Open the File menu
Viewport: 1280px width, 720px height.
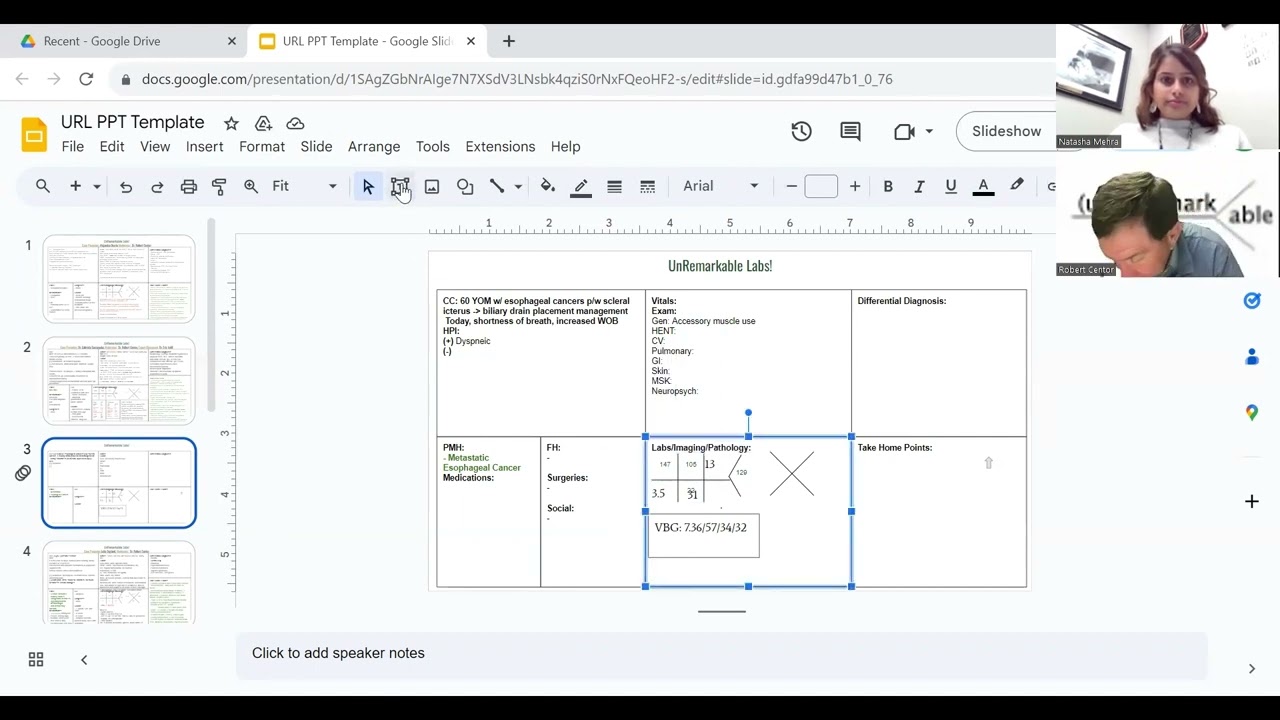[73, 146]
